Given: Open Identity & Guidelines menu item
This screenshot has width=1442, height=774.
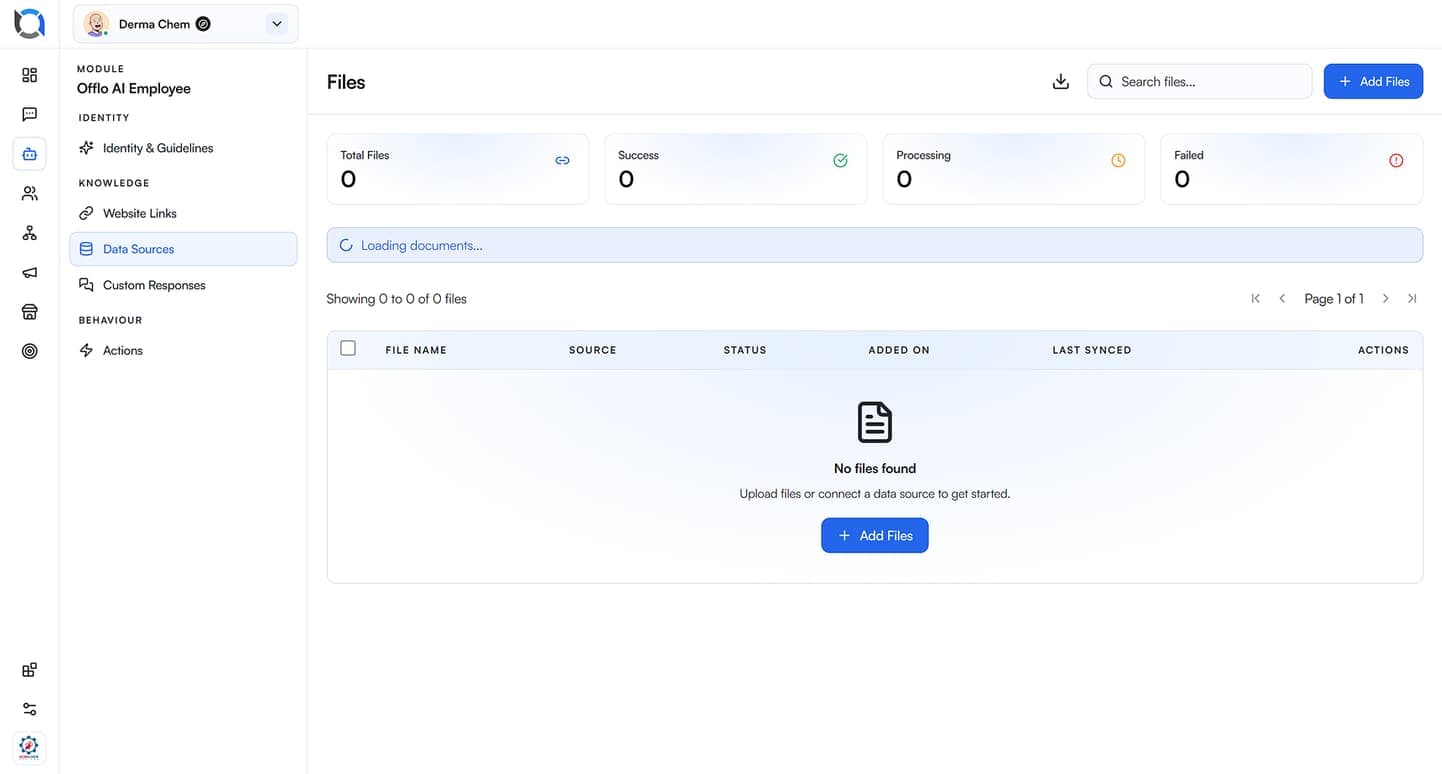Looking at the screenshot, I should click(x=183, y=148).
